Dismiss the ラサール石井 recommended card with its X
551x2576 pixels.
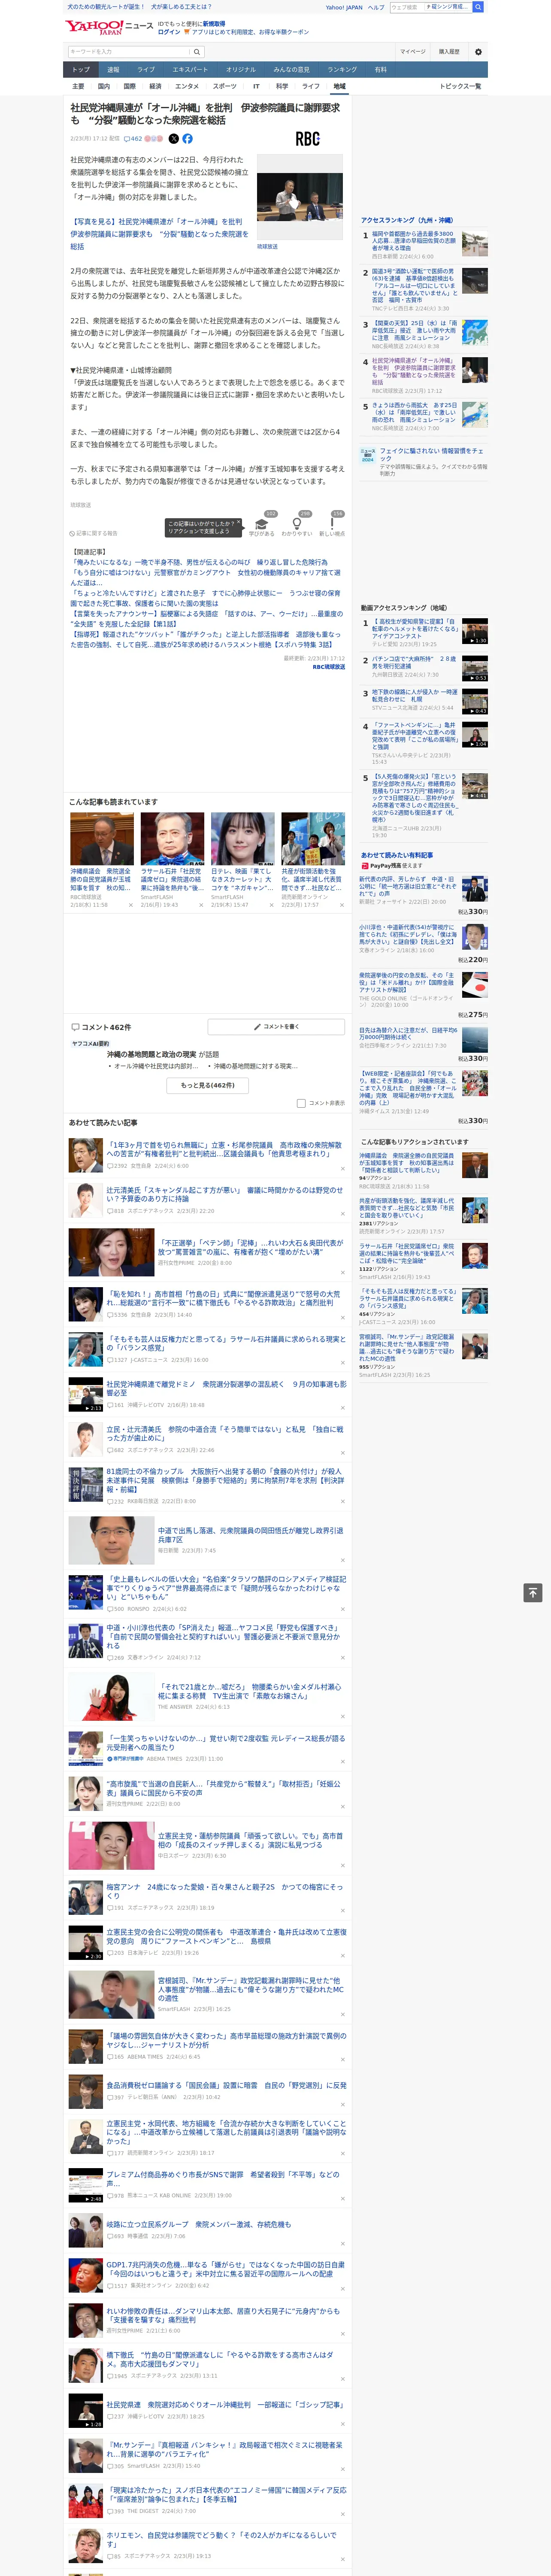[200, 905]
